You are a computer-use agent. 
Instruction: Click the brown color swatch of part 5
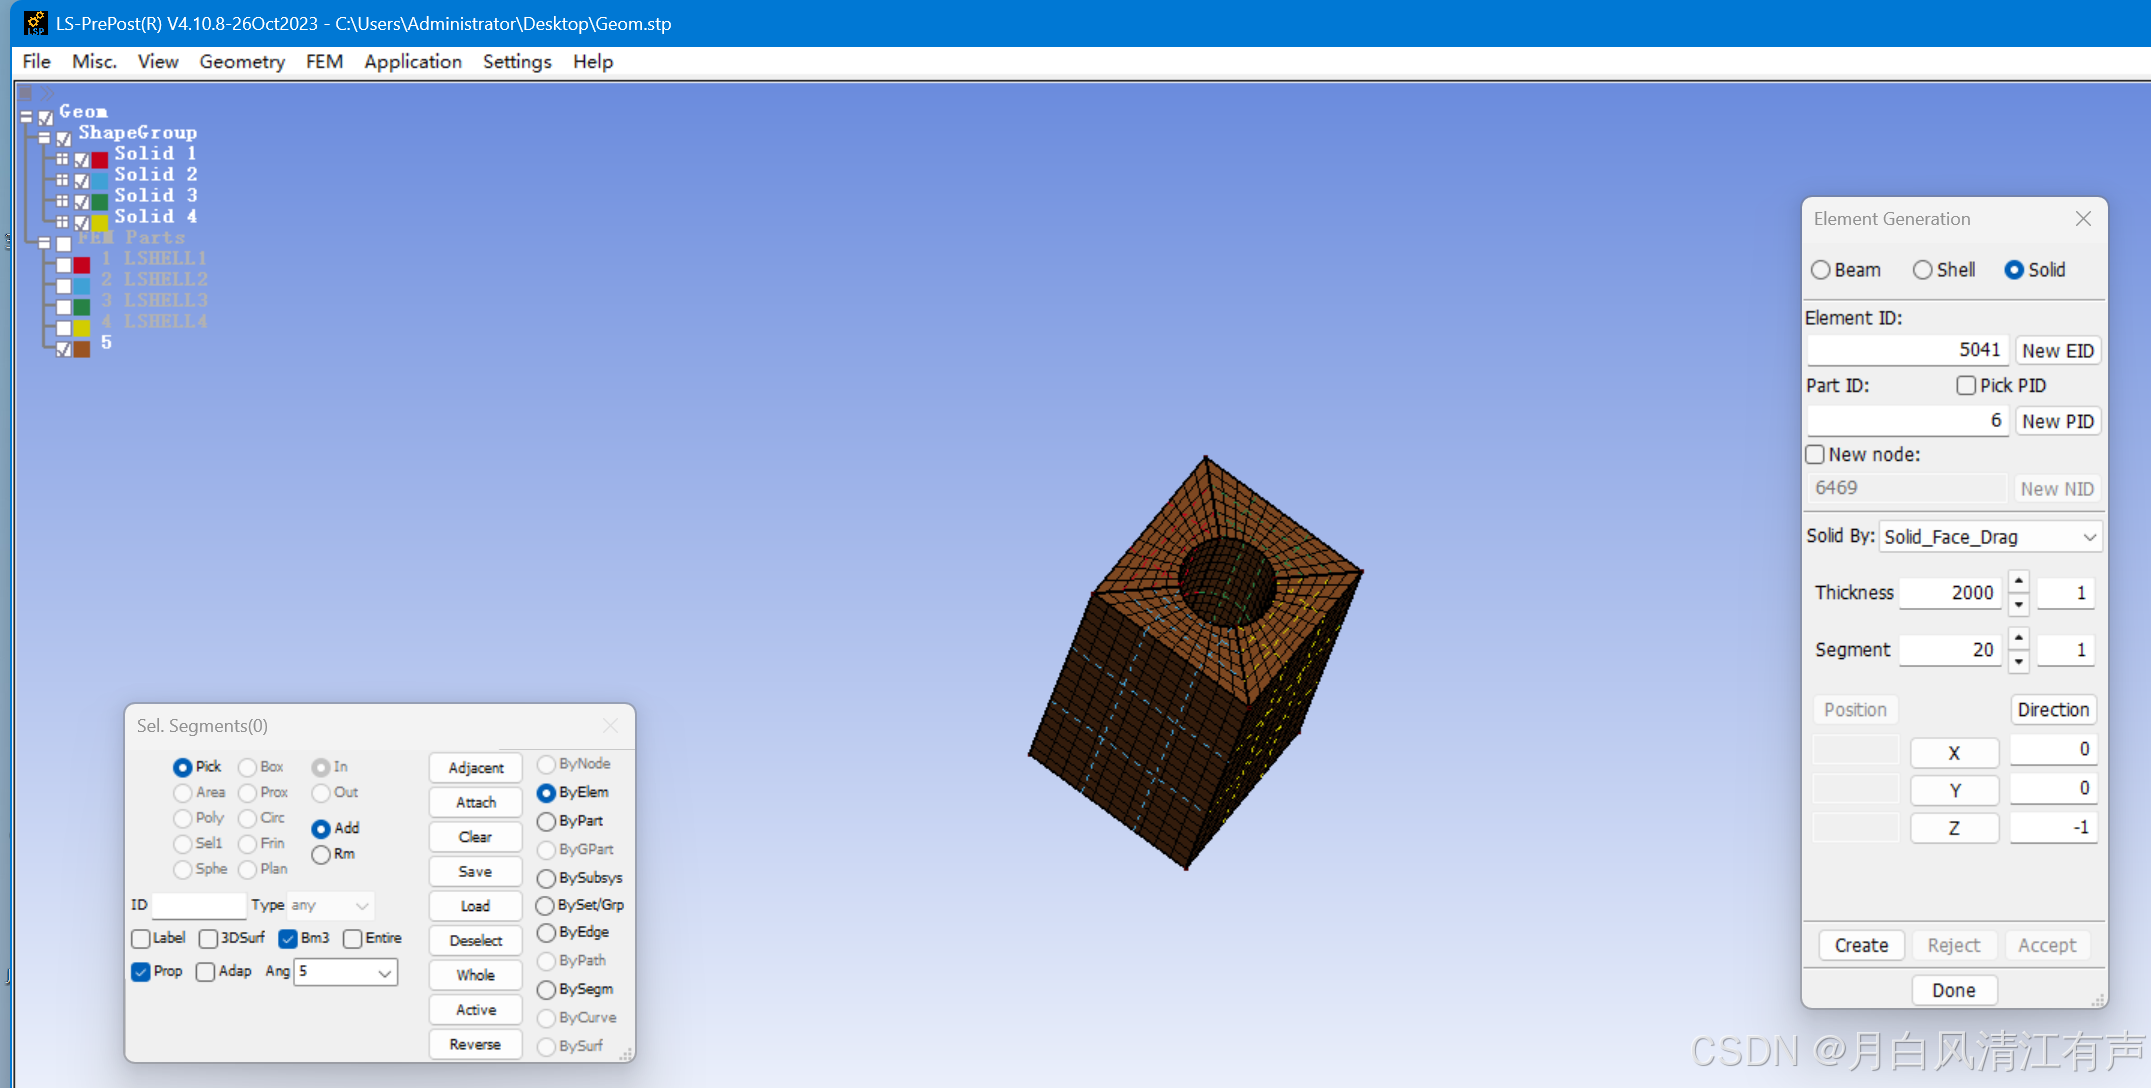(82, 349)
